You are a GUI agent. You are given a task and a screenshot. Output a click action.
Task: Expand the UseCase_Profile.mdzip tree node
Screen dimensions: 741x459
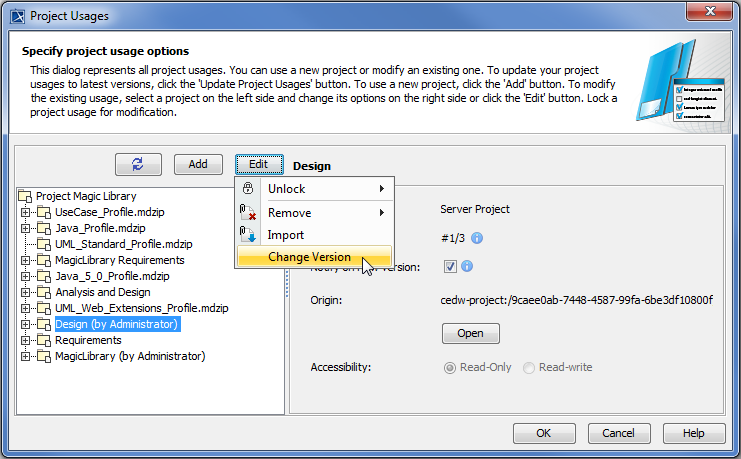26,212
